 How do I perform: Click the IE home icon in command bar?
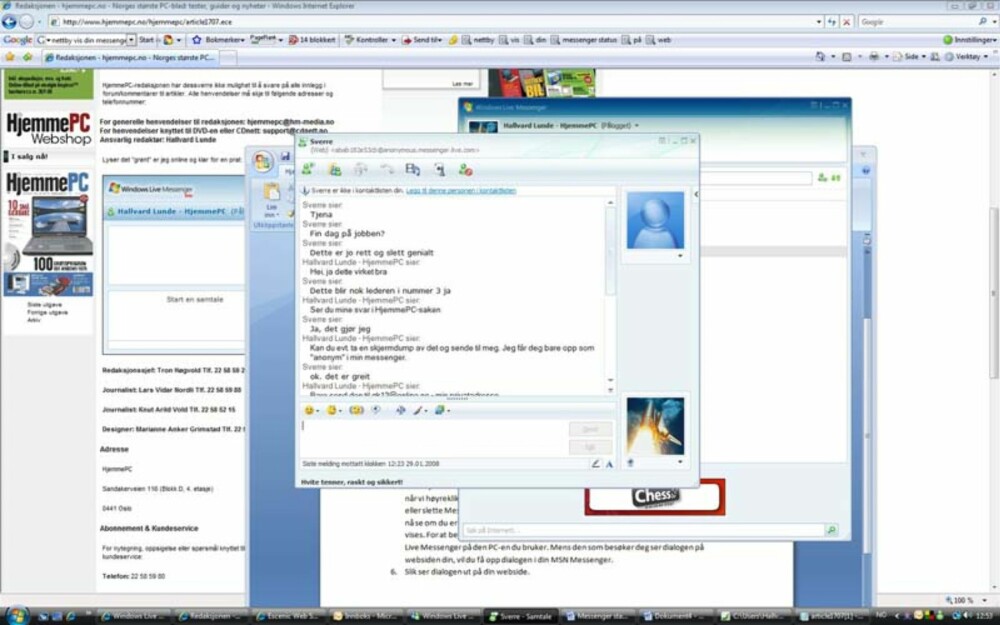820,57
